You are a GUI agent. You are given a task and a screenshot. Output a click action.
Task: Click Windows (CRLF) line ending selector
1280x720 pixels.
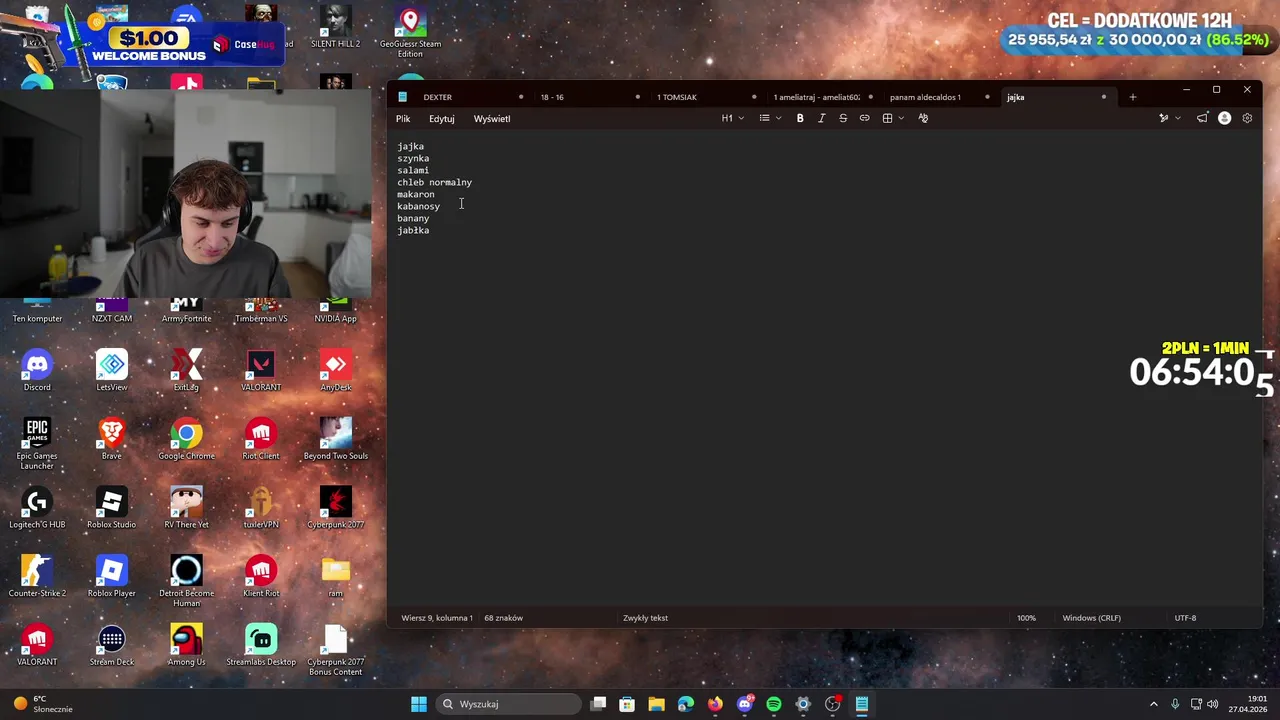(1091, 618)
